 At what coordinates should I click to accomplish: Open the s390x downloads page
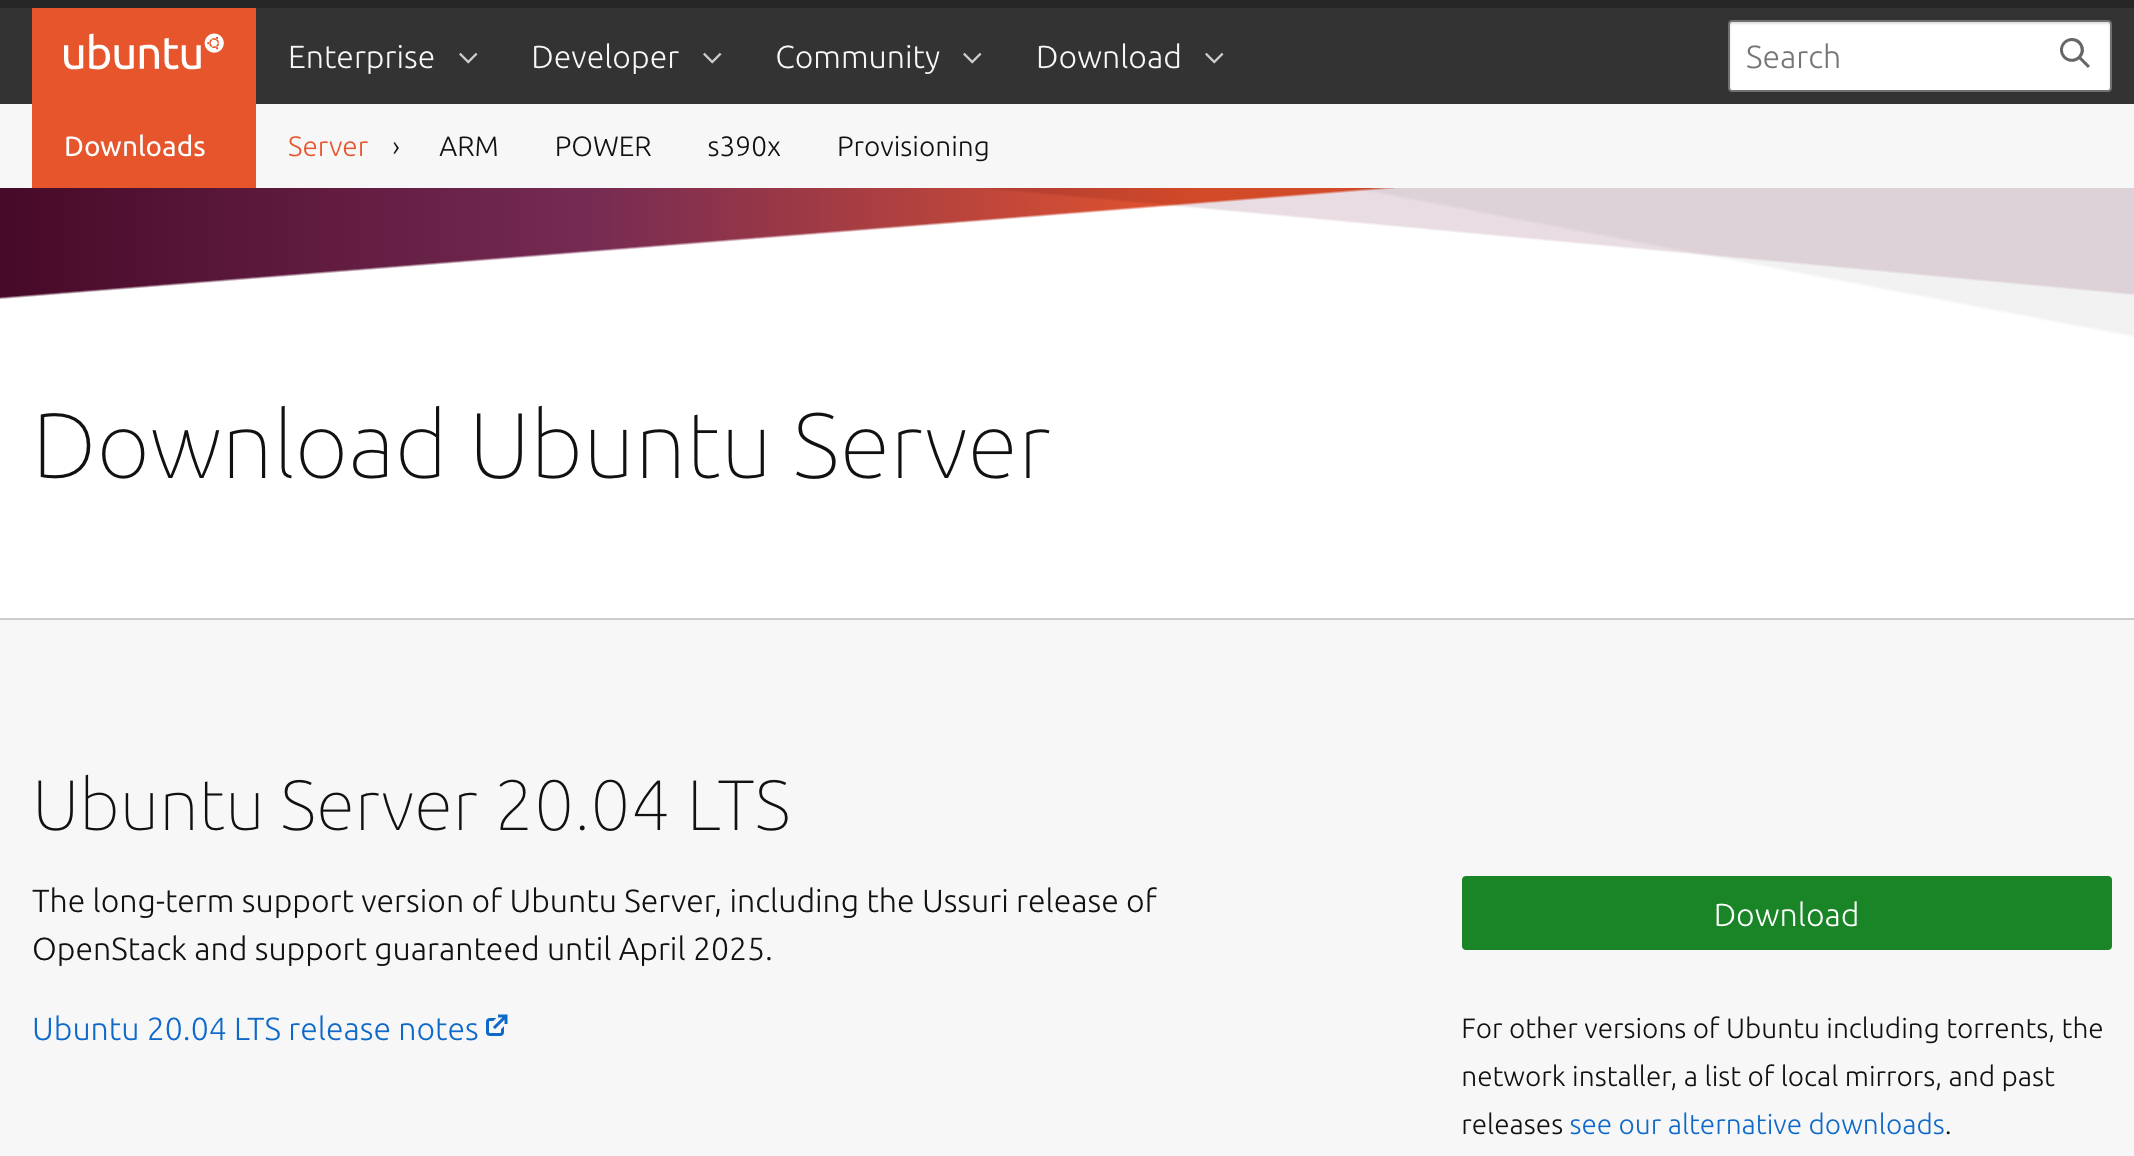743,146
